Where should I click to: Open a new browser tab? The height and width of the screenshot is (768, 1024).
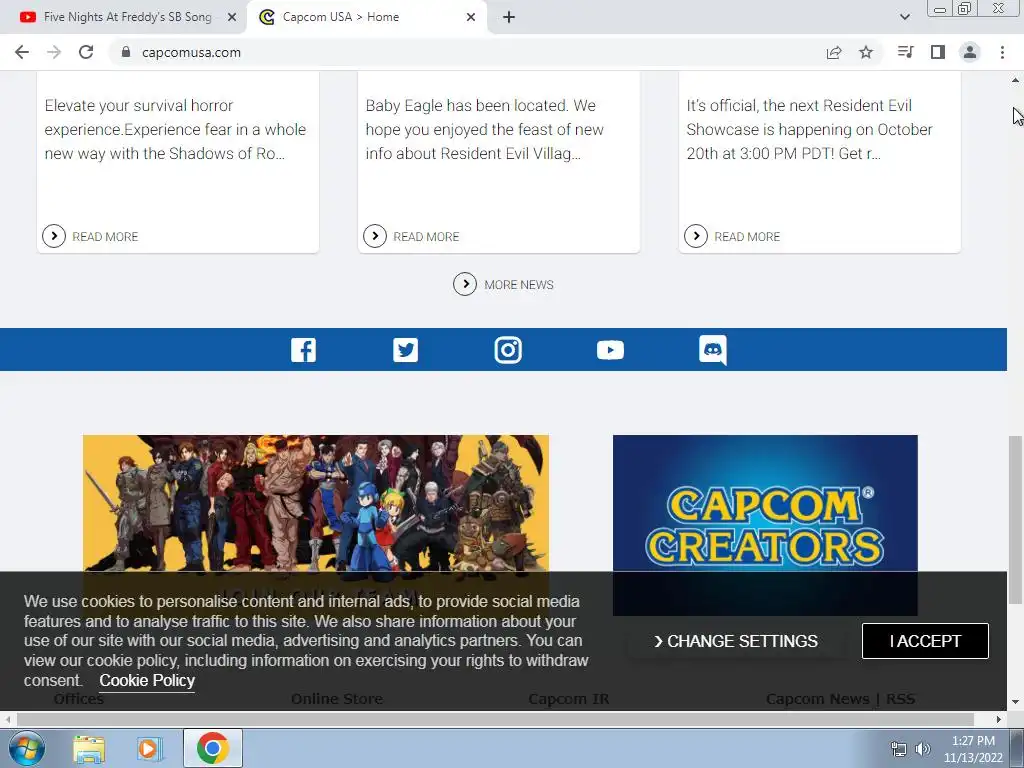(509, 17)
